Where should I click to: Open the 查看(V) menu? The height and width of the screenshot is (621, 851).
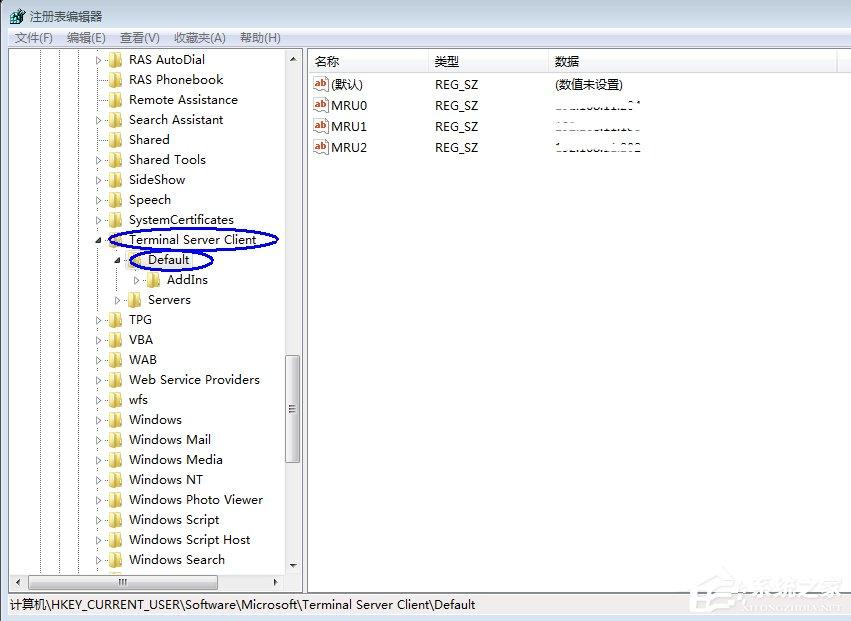(139, 38)
